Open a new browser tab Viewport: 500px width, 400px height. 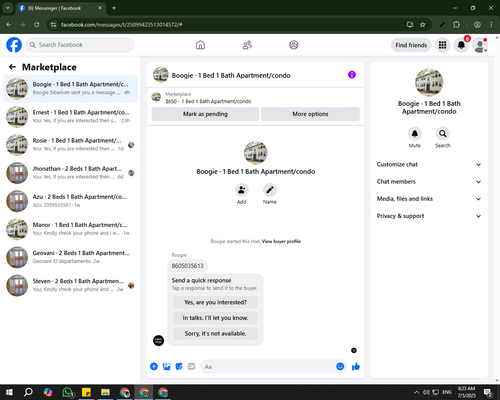[114, 8]
